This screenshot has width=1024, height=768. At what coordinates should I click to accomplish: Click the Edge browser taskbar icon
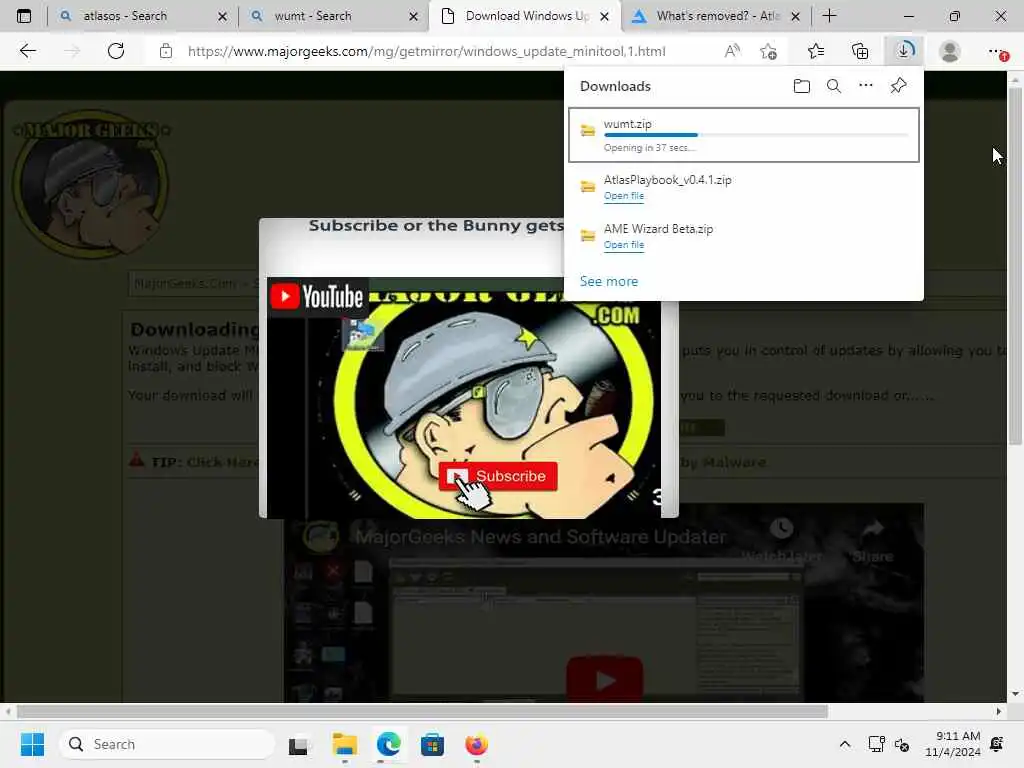(389, 744)
